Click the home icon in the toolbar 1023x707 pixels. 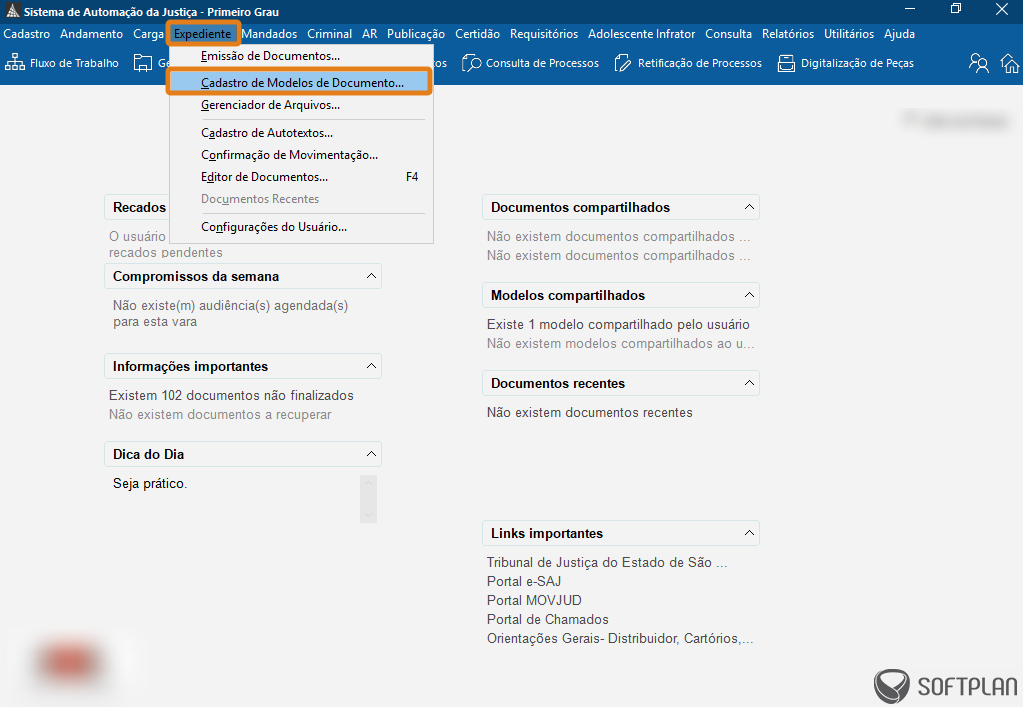pos(1010,63)
